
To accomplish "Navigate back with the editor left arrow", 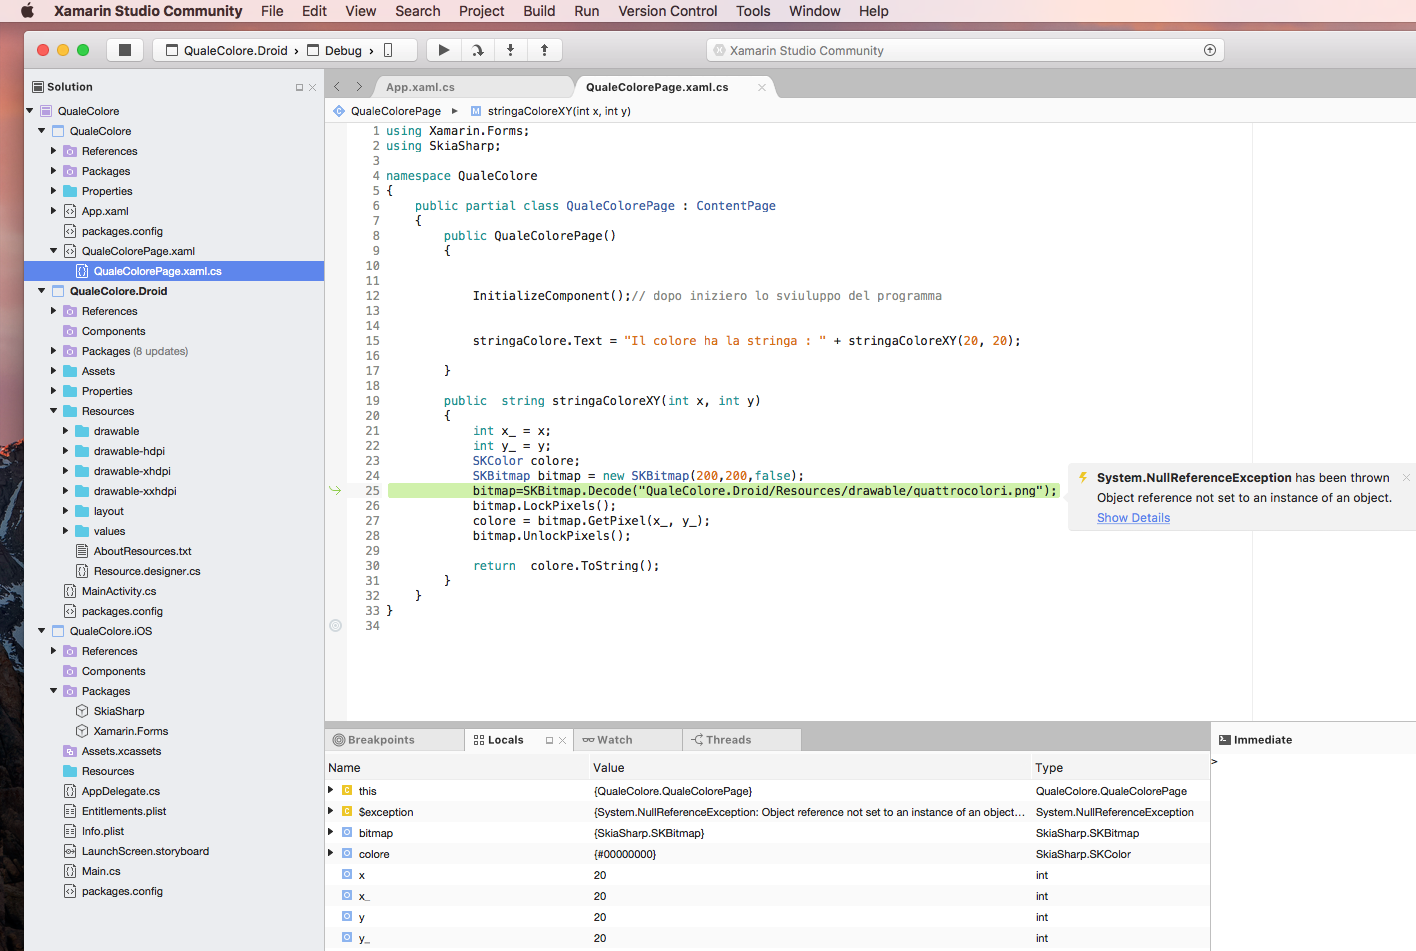I will (x=337, y=87).
